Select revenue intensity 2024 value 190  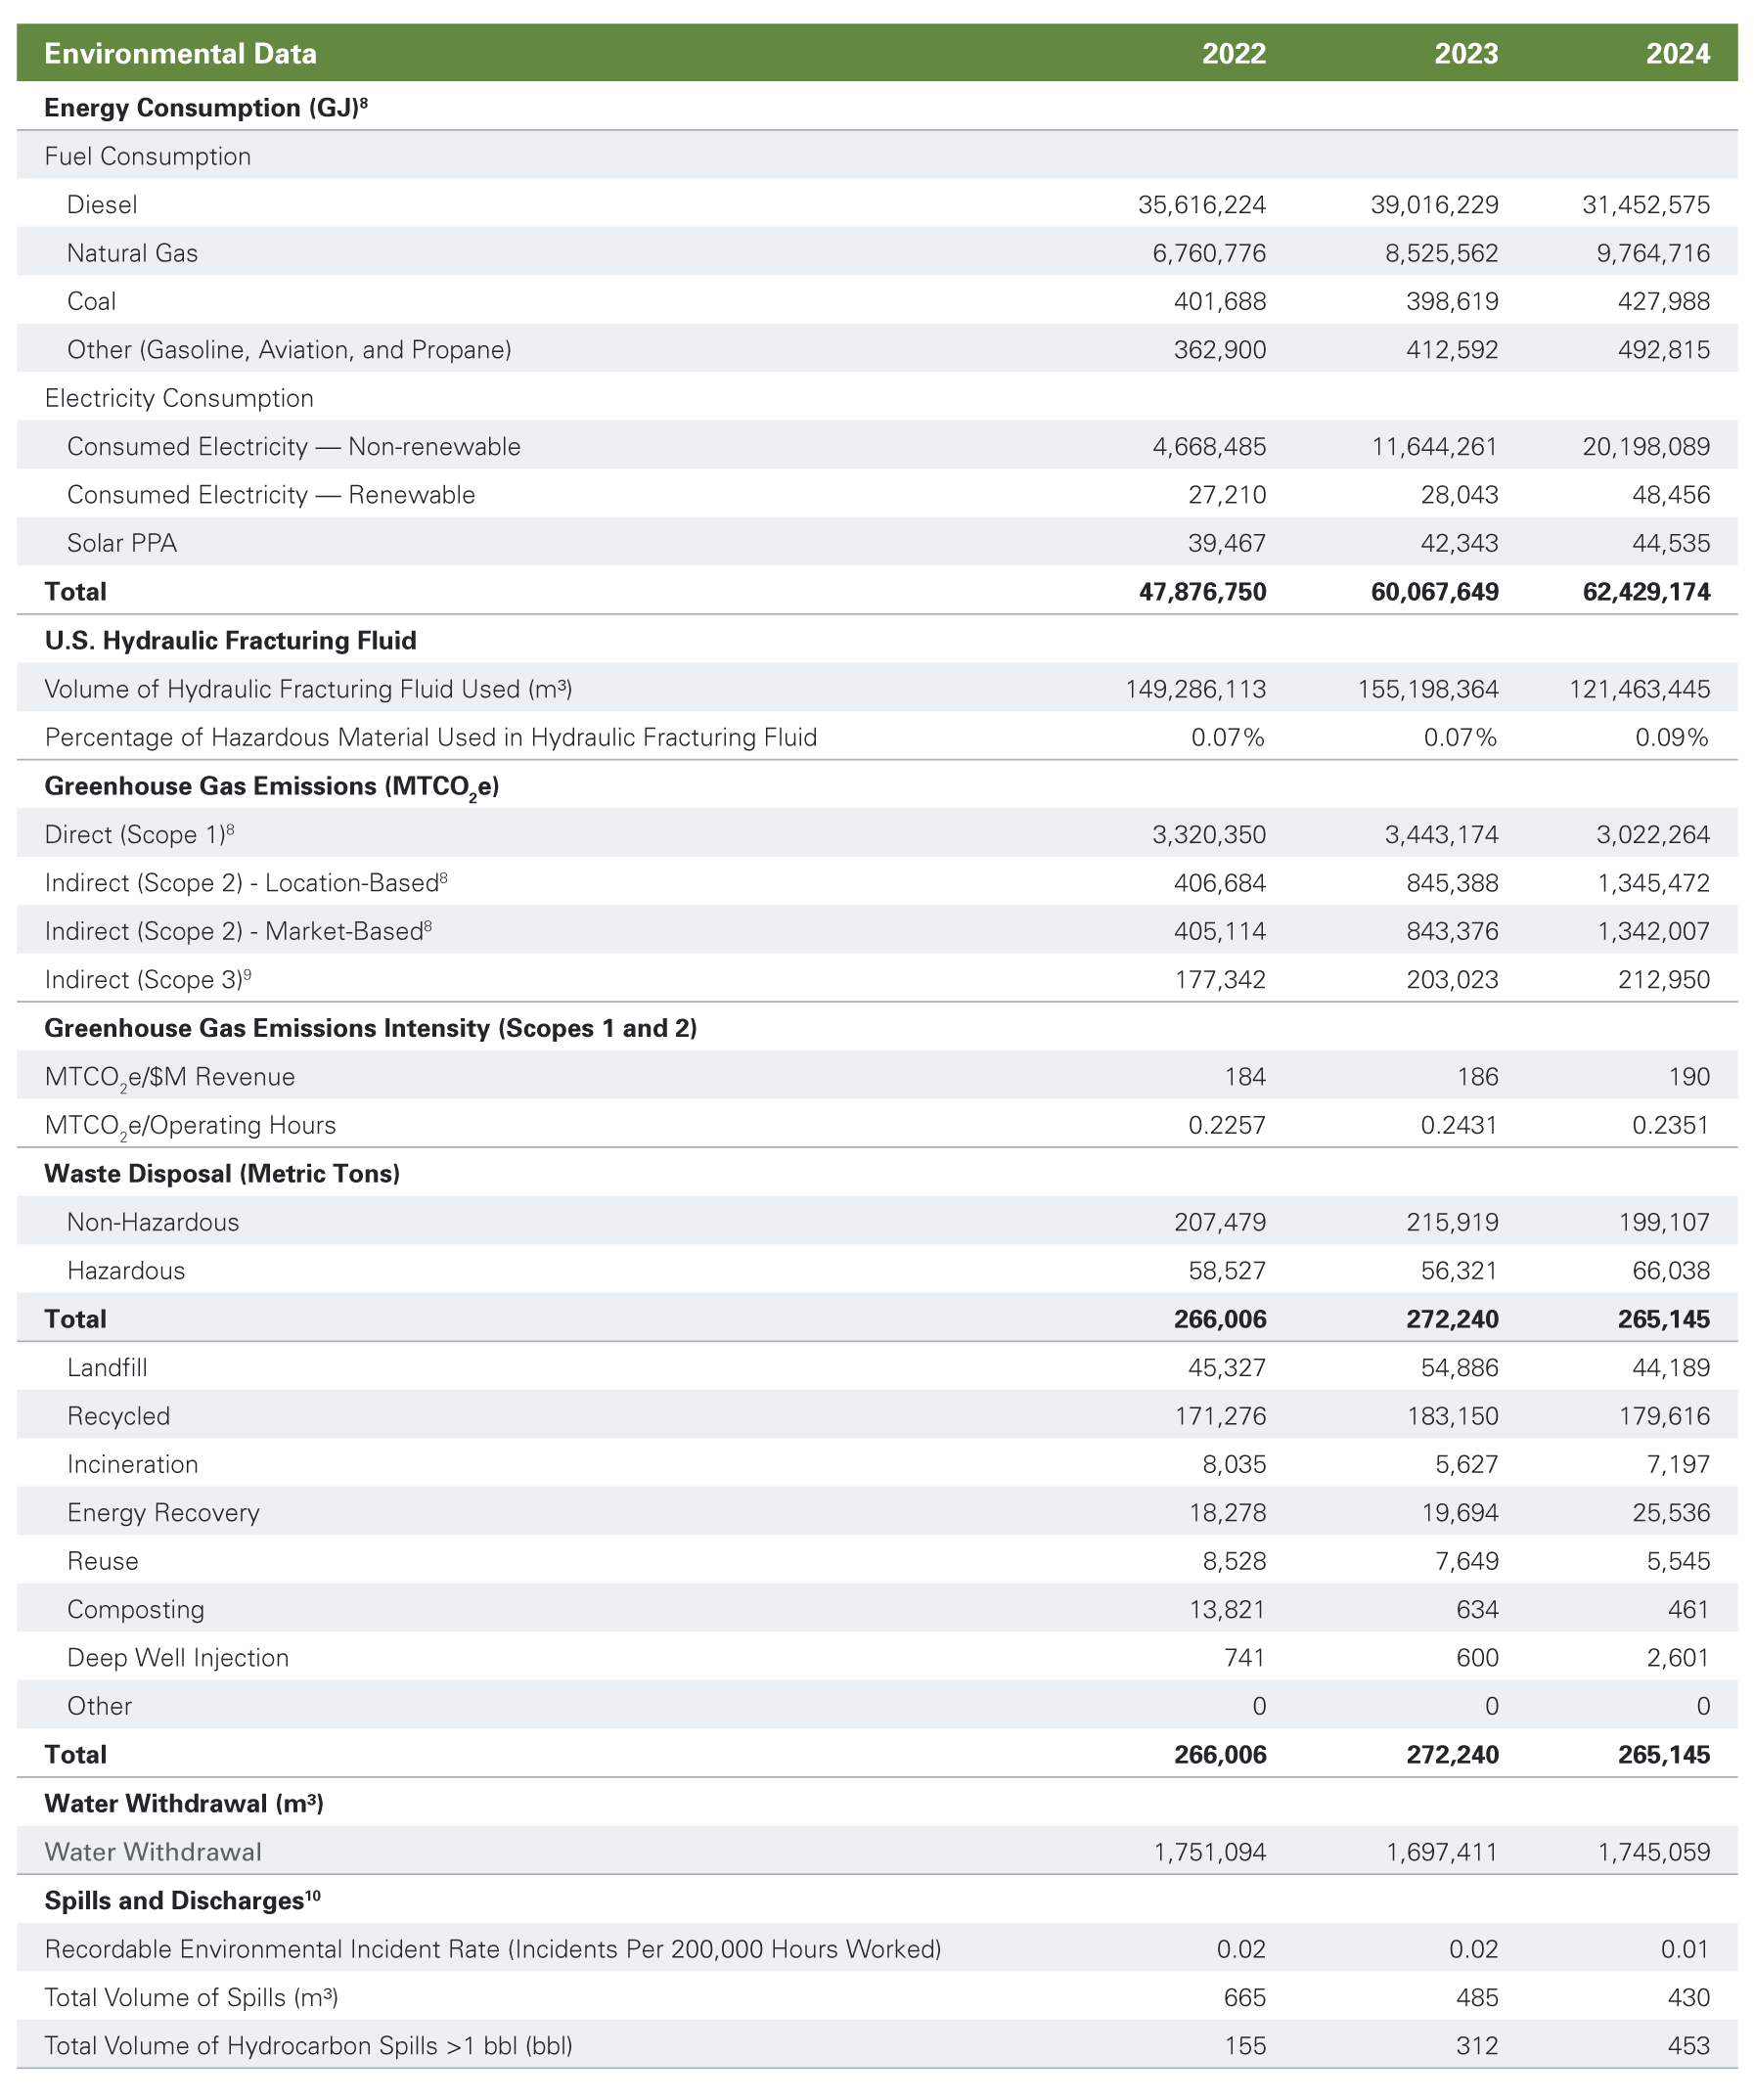click(x=1689, y=1076)
